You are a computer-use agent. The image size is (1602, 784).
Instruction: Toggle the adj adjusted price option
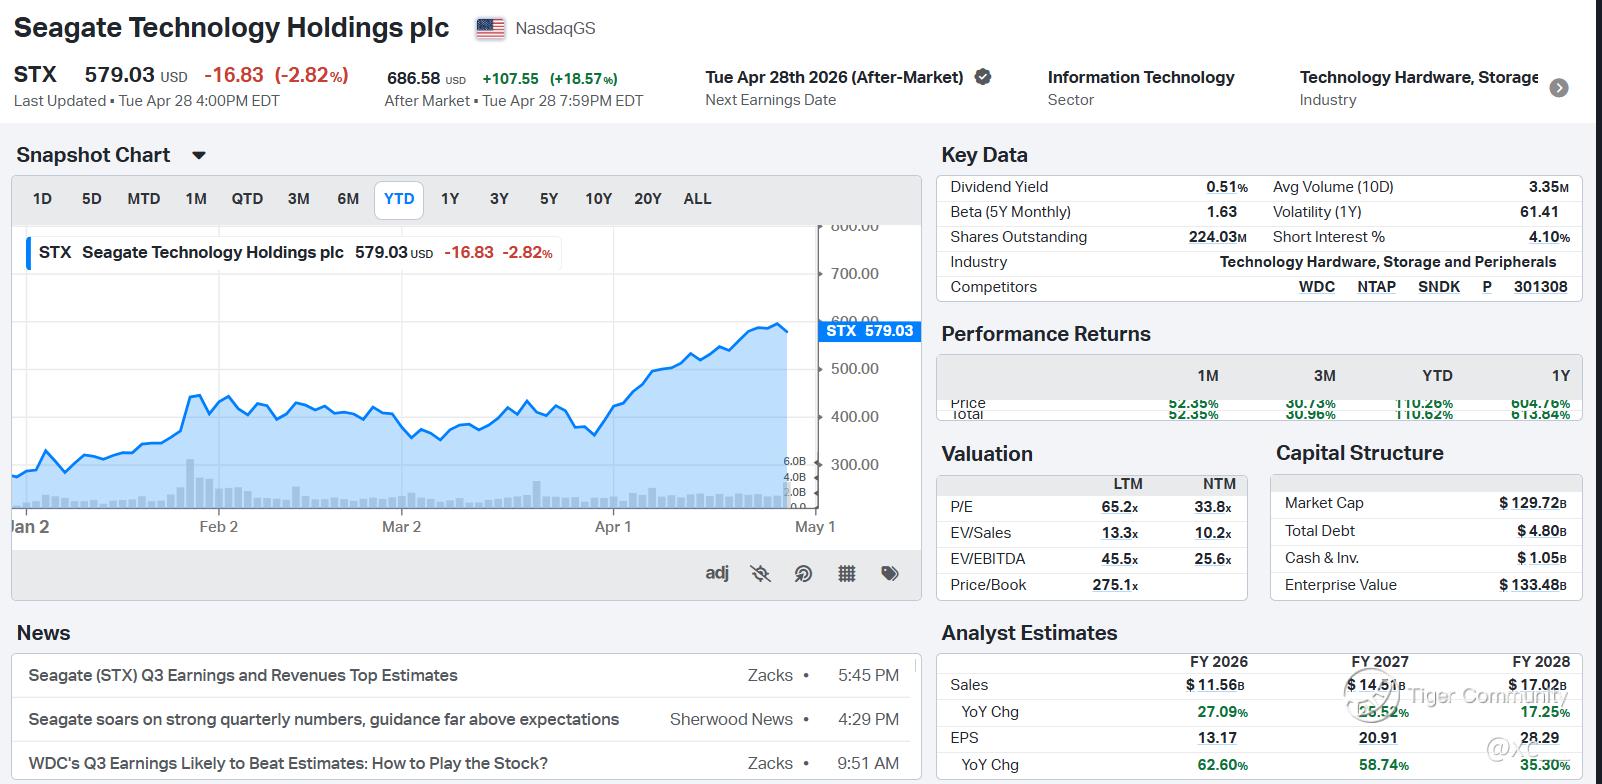pyautogui.click(x=717, y=573)
